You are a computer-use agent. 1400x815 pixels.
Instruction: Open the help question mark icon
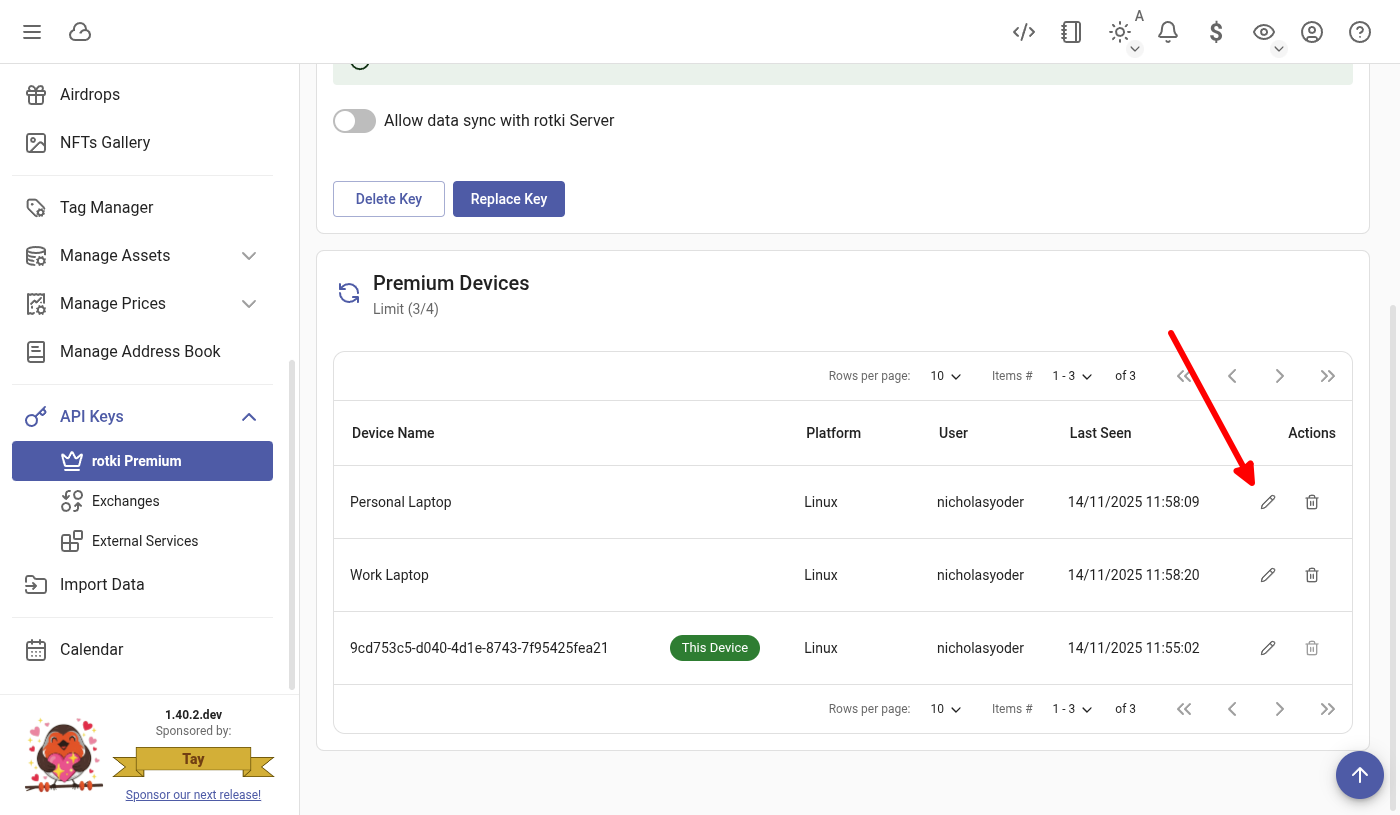coord(1360,32)
